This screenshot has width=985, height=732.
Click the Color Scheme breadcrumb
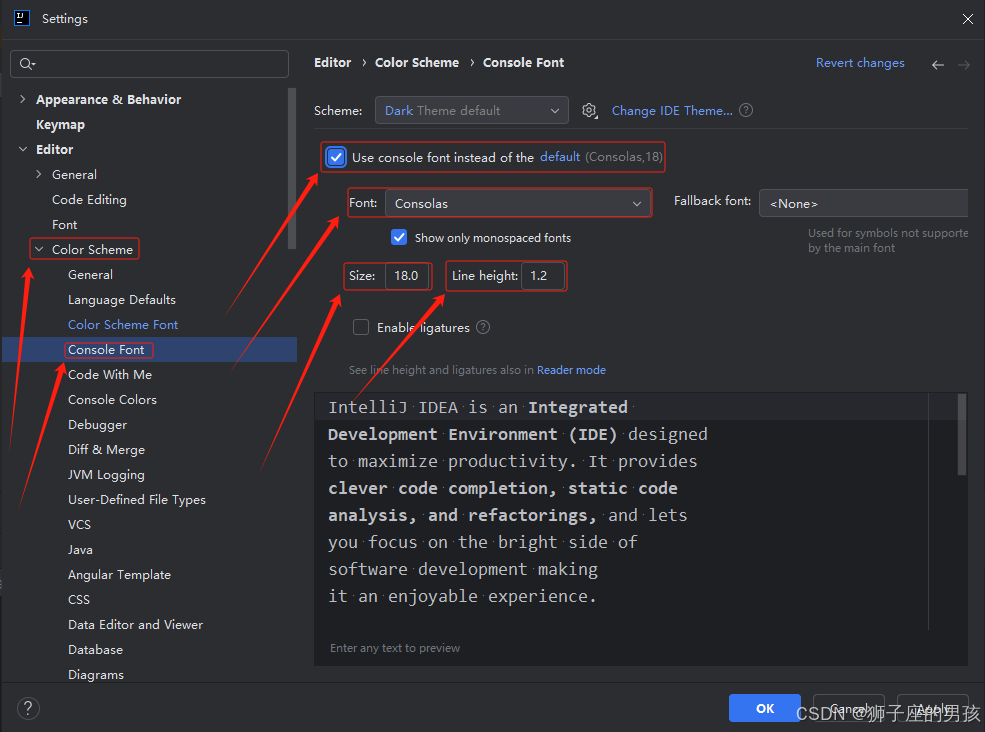[x=417, y=63]
